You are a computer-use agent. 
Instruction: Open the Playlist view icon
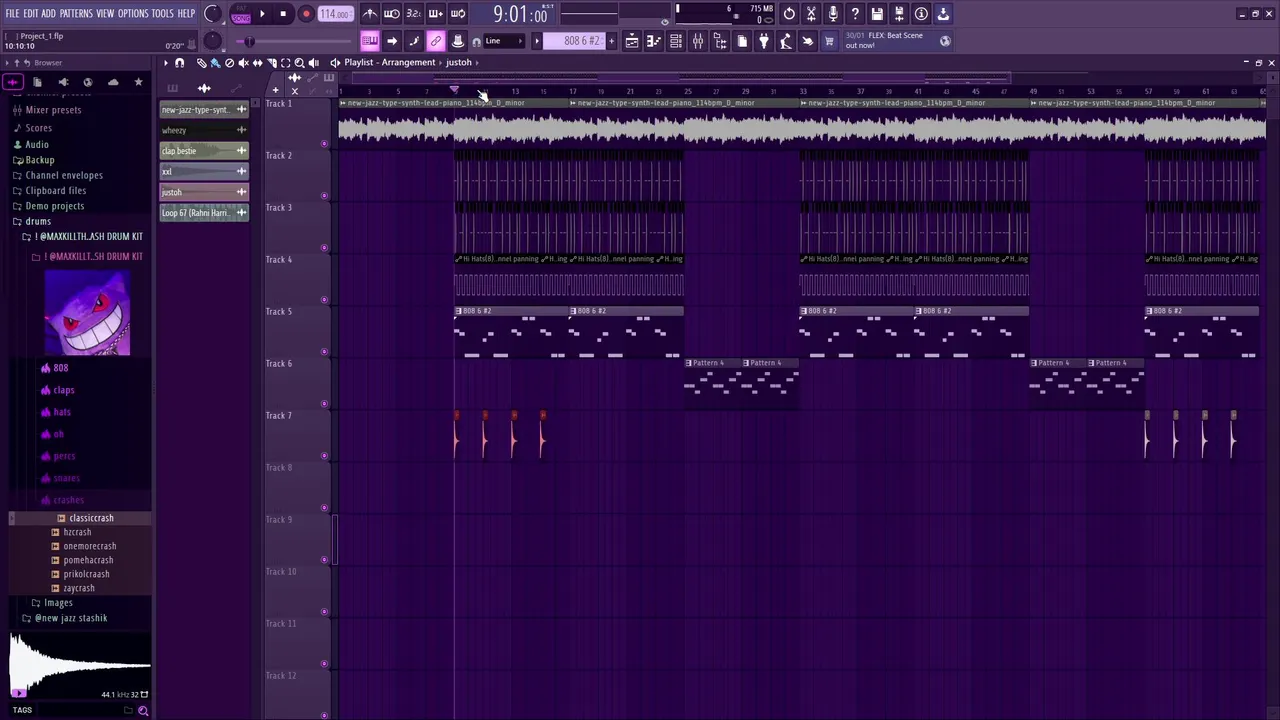click(632, 41)
